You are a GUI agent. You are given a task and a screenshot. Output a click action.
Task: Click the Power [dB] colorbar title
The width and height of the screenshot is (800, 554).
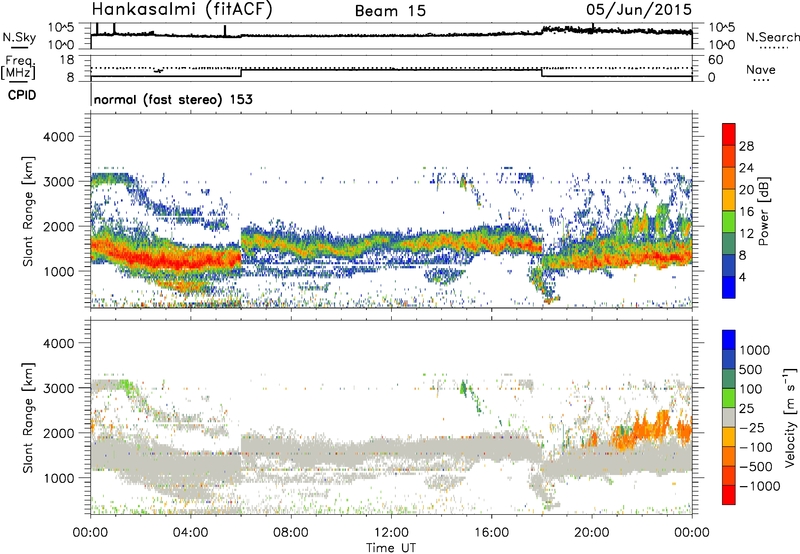pos(763,211)
